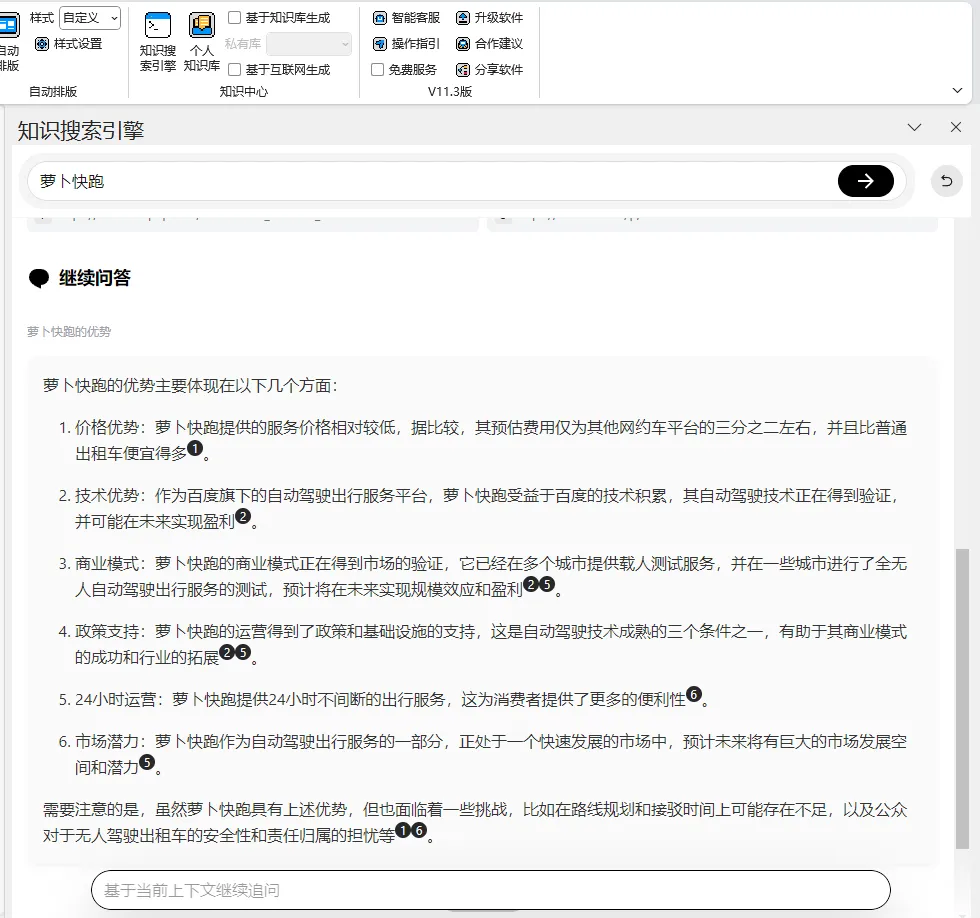
Task: Open the 个人知识库 icon
Action: (201, 41)
